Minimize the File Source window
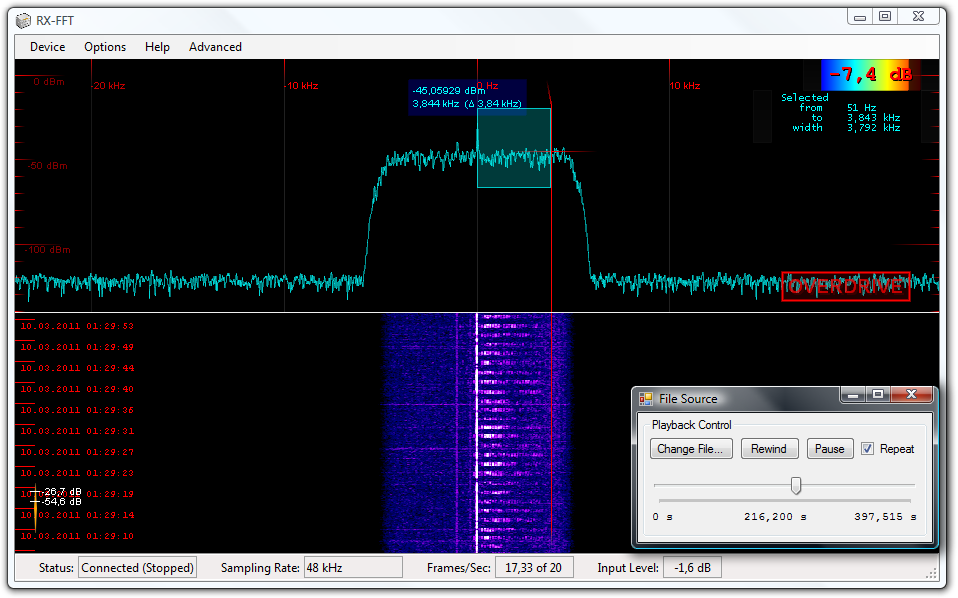The width and height of the screenshot is (958, 598). (x=853, y=395)
